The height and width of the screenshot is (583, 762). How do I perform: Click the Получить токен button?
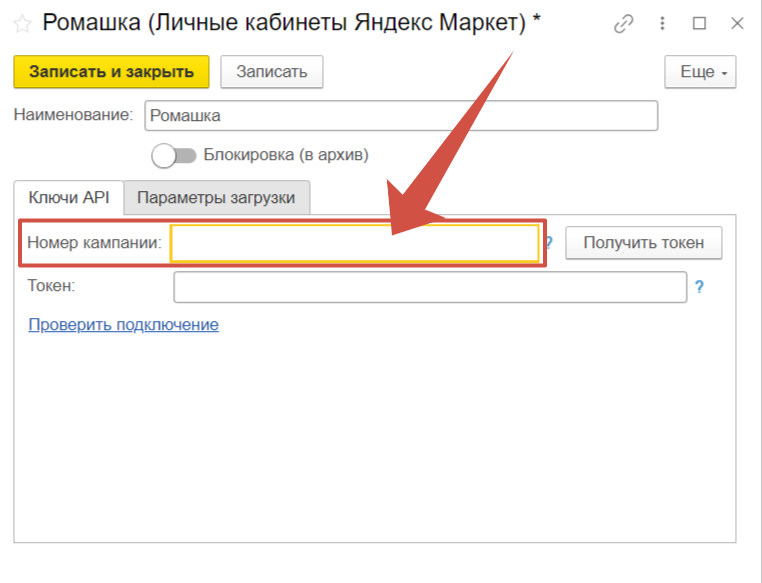[x=643, y=242]
